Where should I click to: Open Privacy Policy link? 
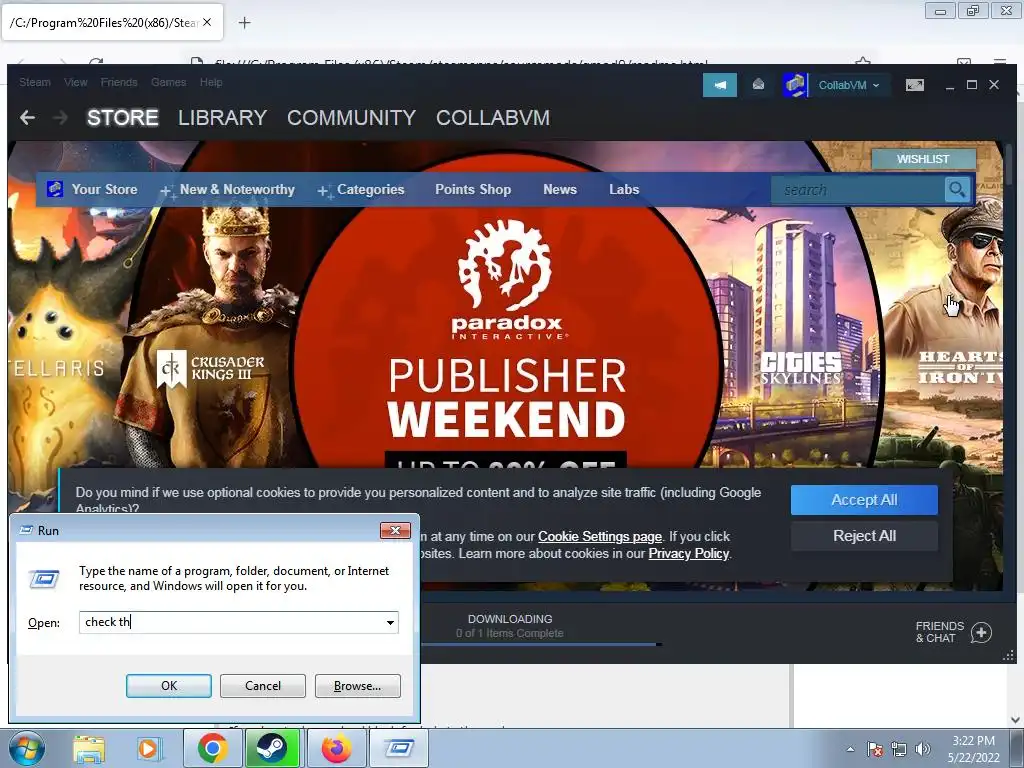tap(688, 553)
